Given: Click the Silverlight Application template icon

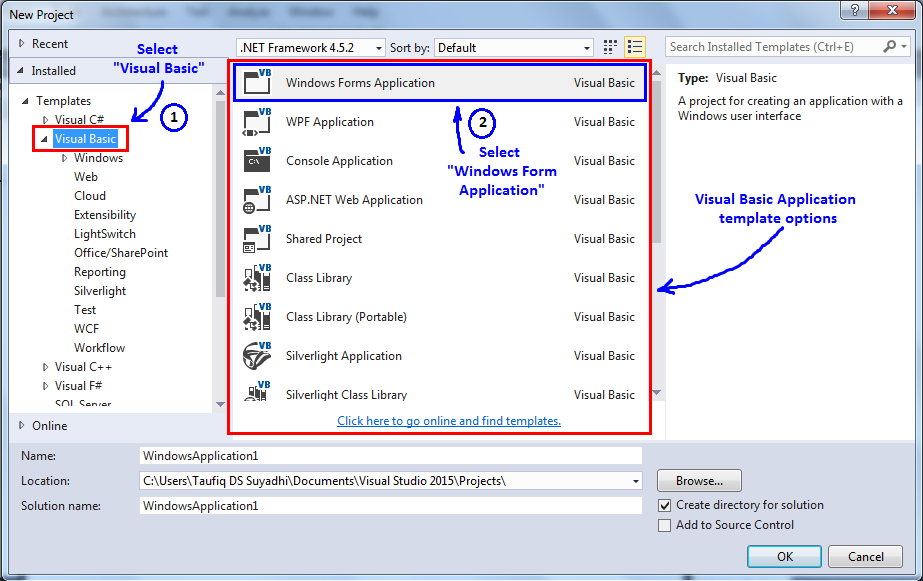Looking at the screenshot, I should click(257, 356).
